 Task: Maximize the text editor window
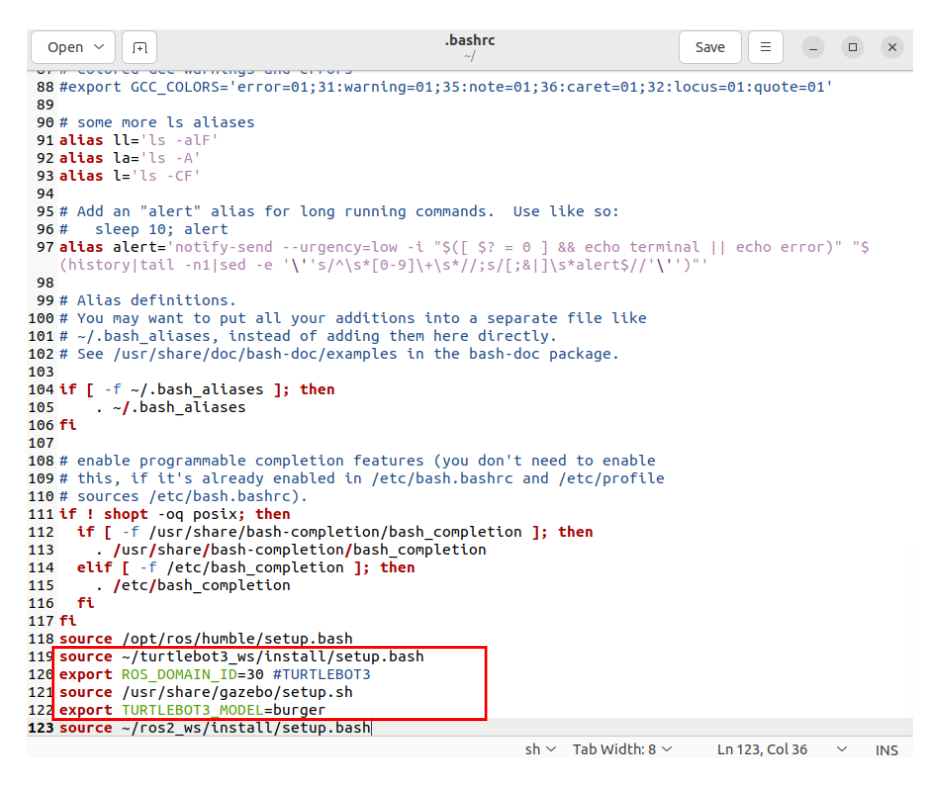(852, 47)
